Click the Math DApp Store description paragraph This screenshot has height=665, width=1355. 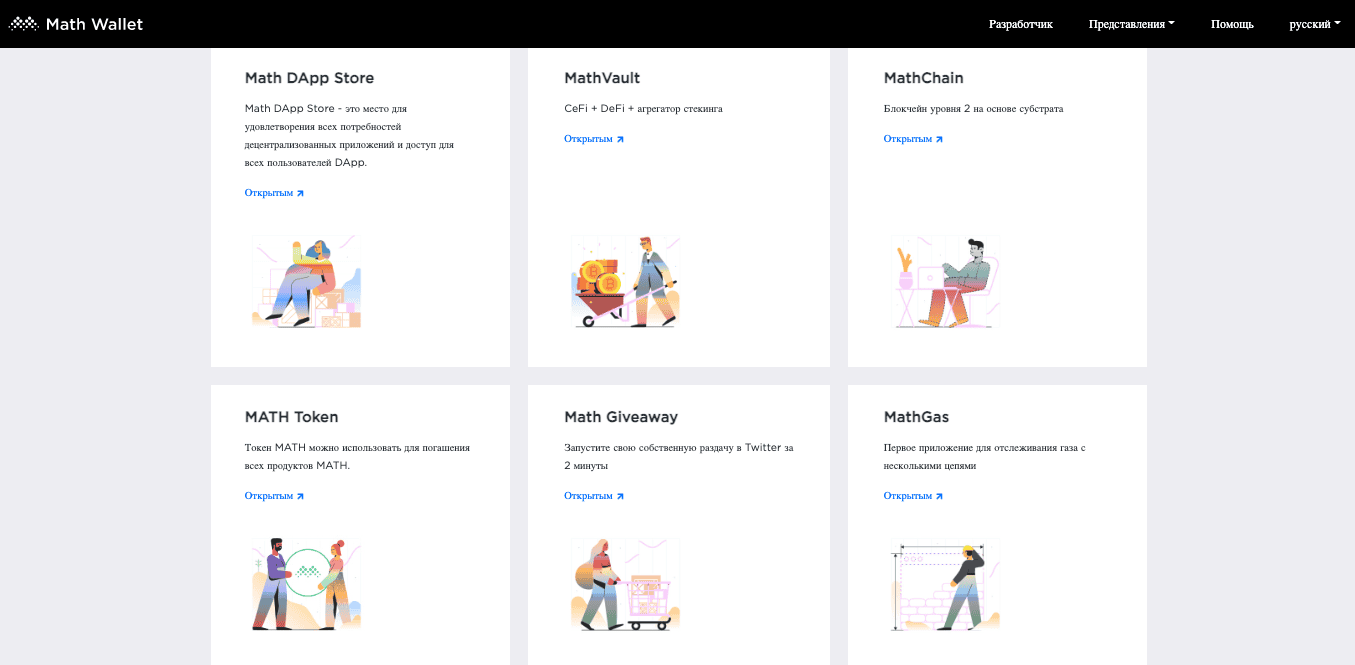[350, 135]
